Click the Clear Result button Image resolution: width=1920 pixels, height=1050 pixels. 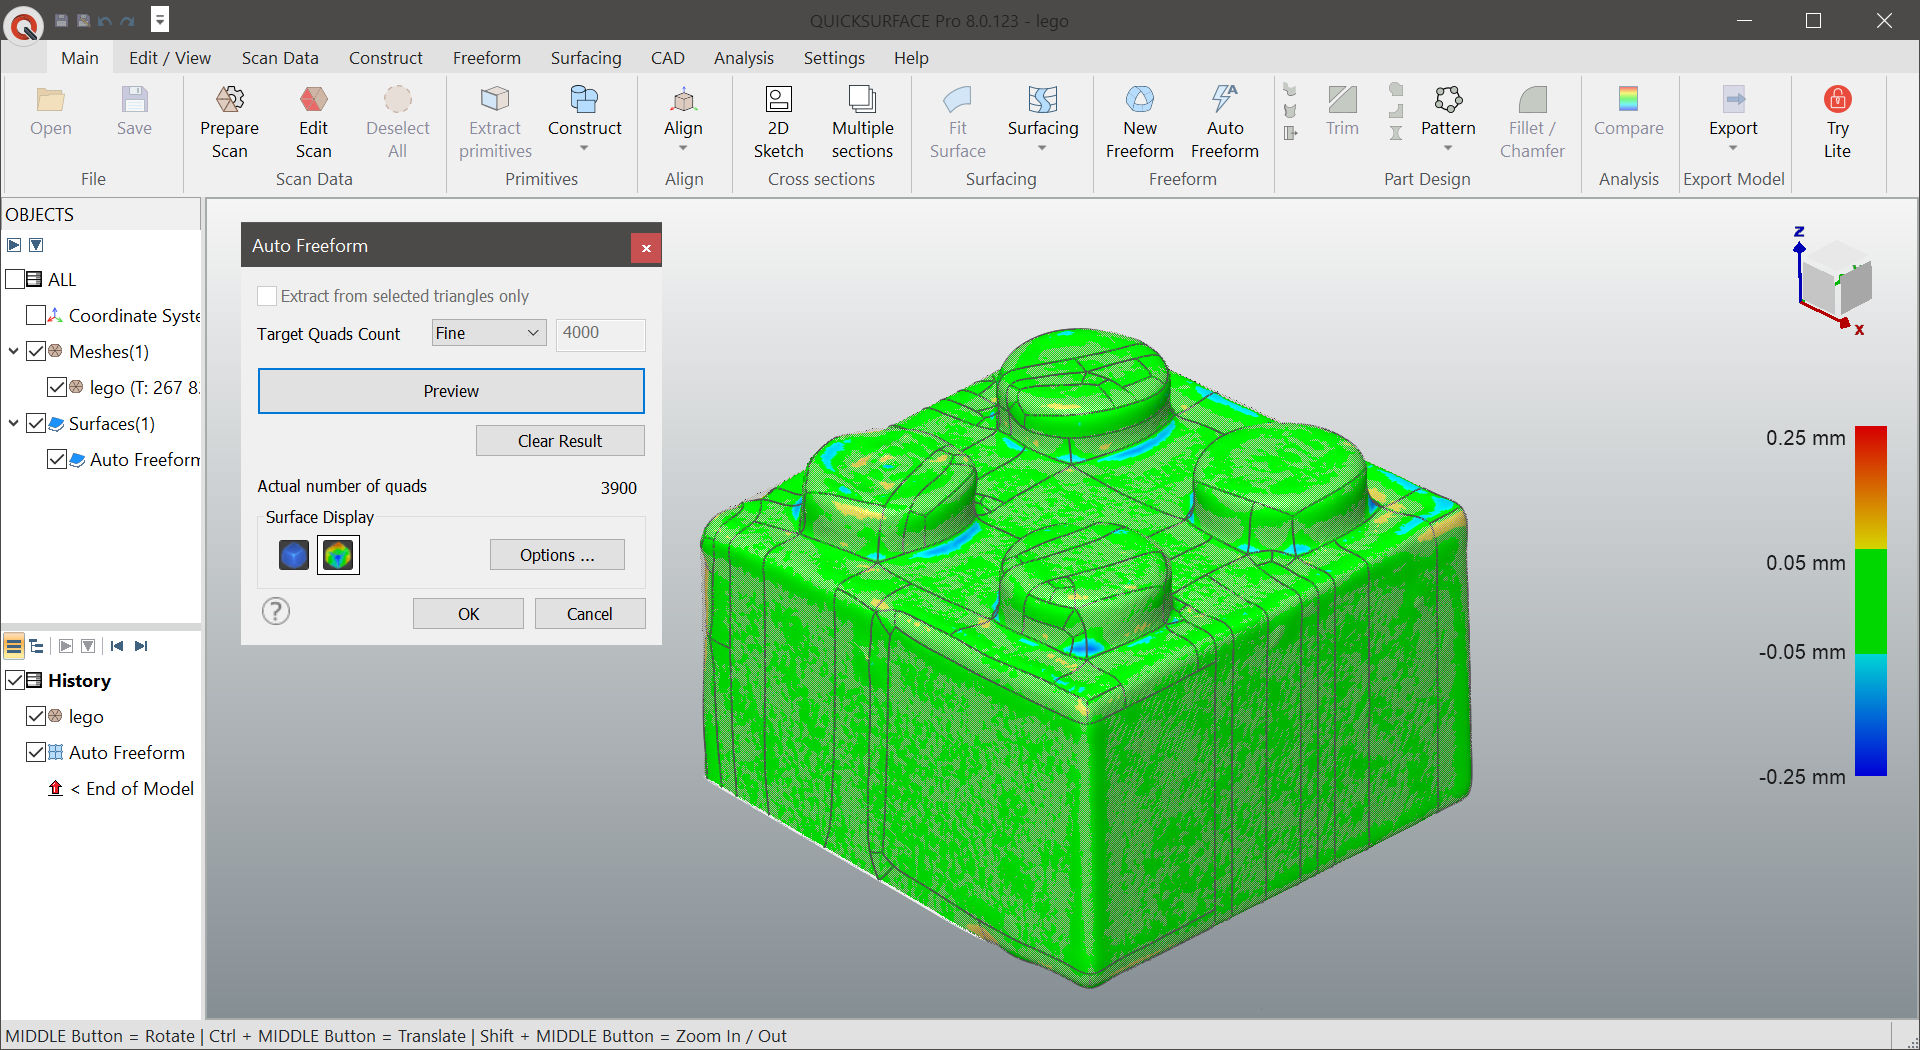coord(560,441)
